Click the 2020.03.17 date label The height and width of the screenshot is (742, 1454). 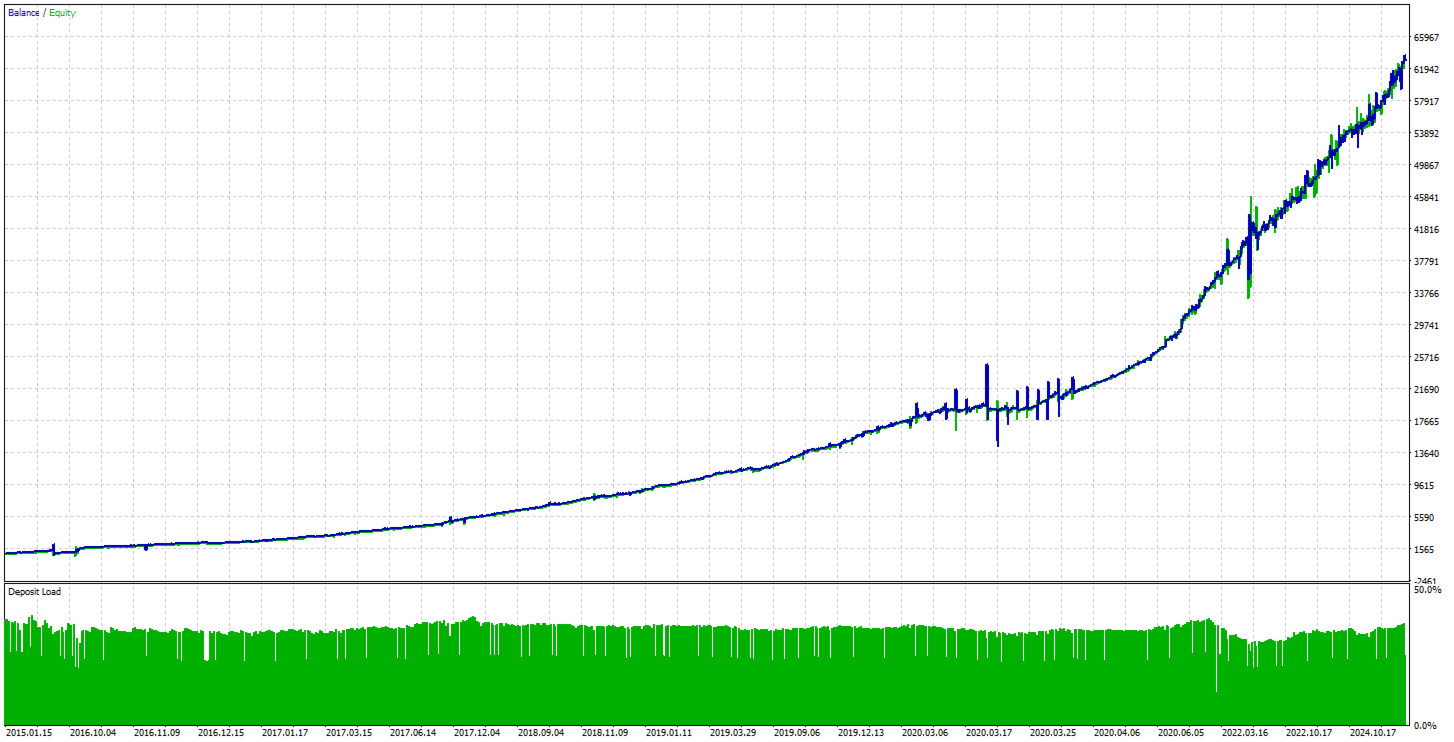989,733
